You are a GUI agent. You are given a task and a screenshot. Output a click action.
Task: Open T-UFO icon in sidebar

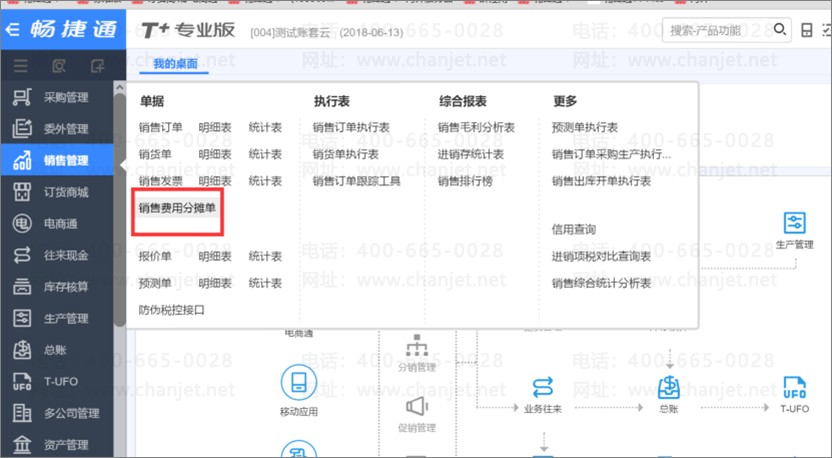point(22,381)
